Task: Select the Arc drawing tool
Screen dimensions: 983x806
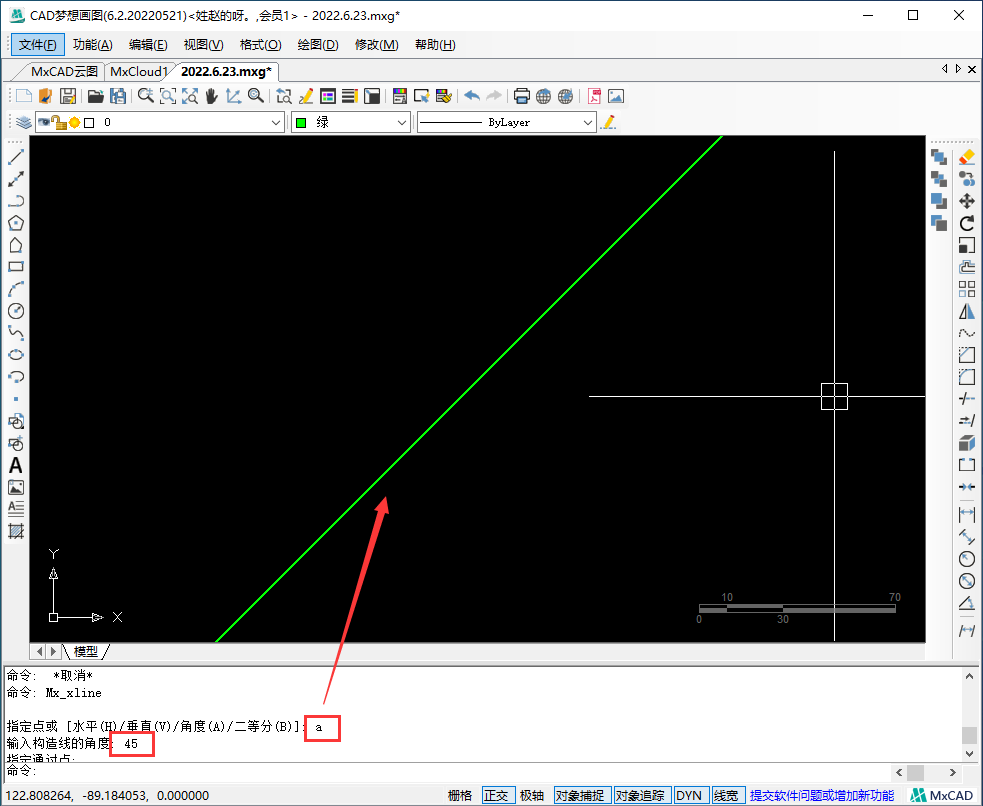Action: pyautogui.click(x=16, y=289)
